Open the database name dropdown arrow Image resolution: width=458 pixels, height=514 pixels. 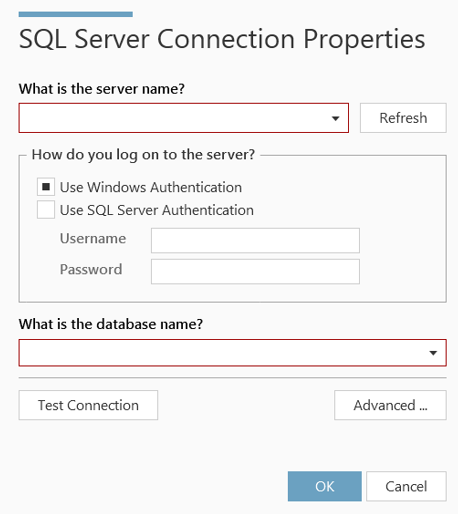pos(433,353)
